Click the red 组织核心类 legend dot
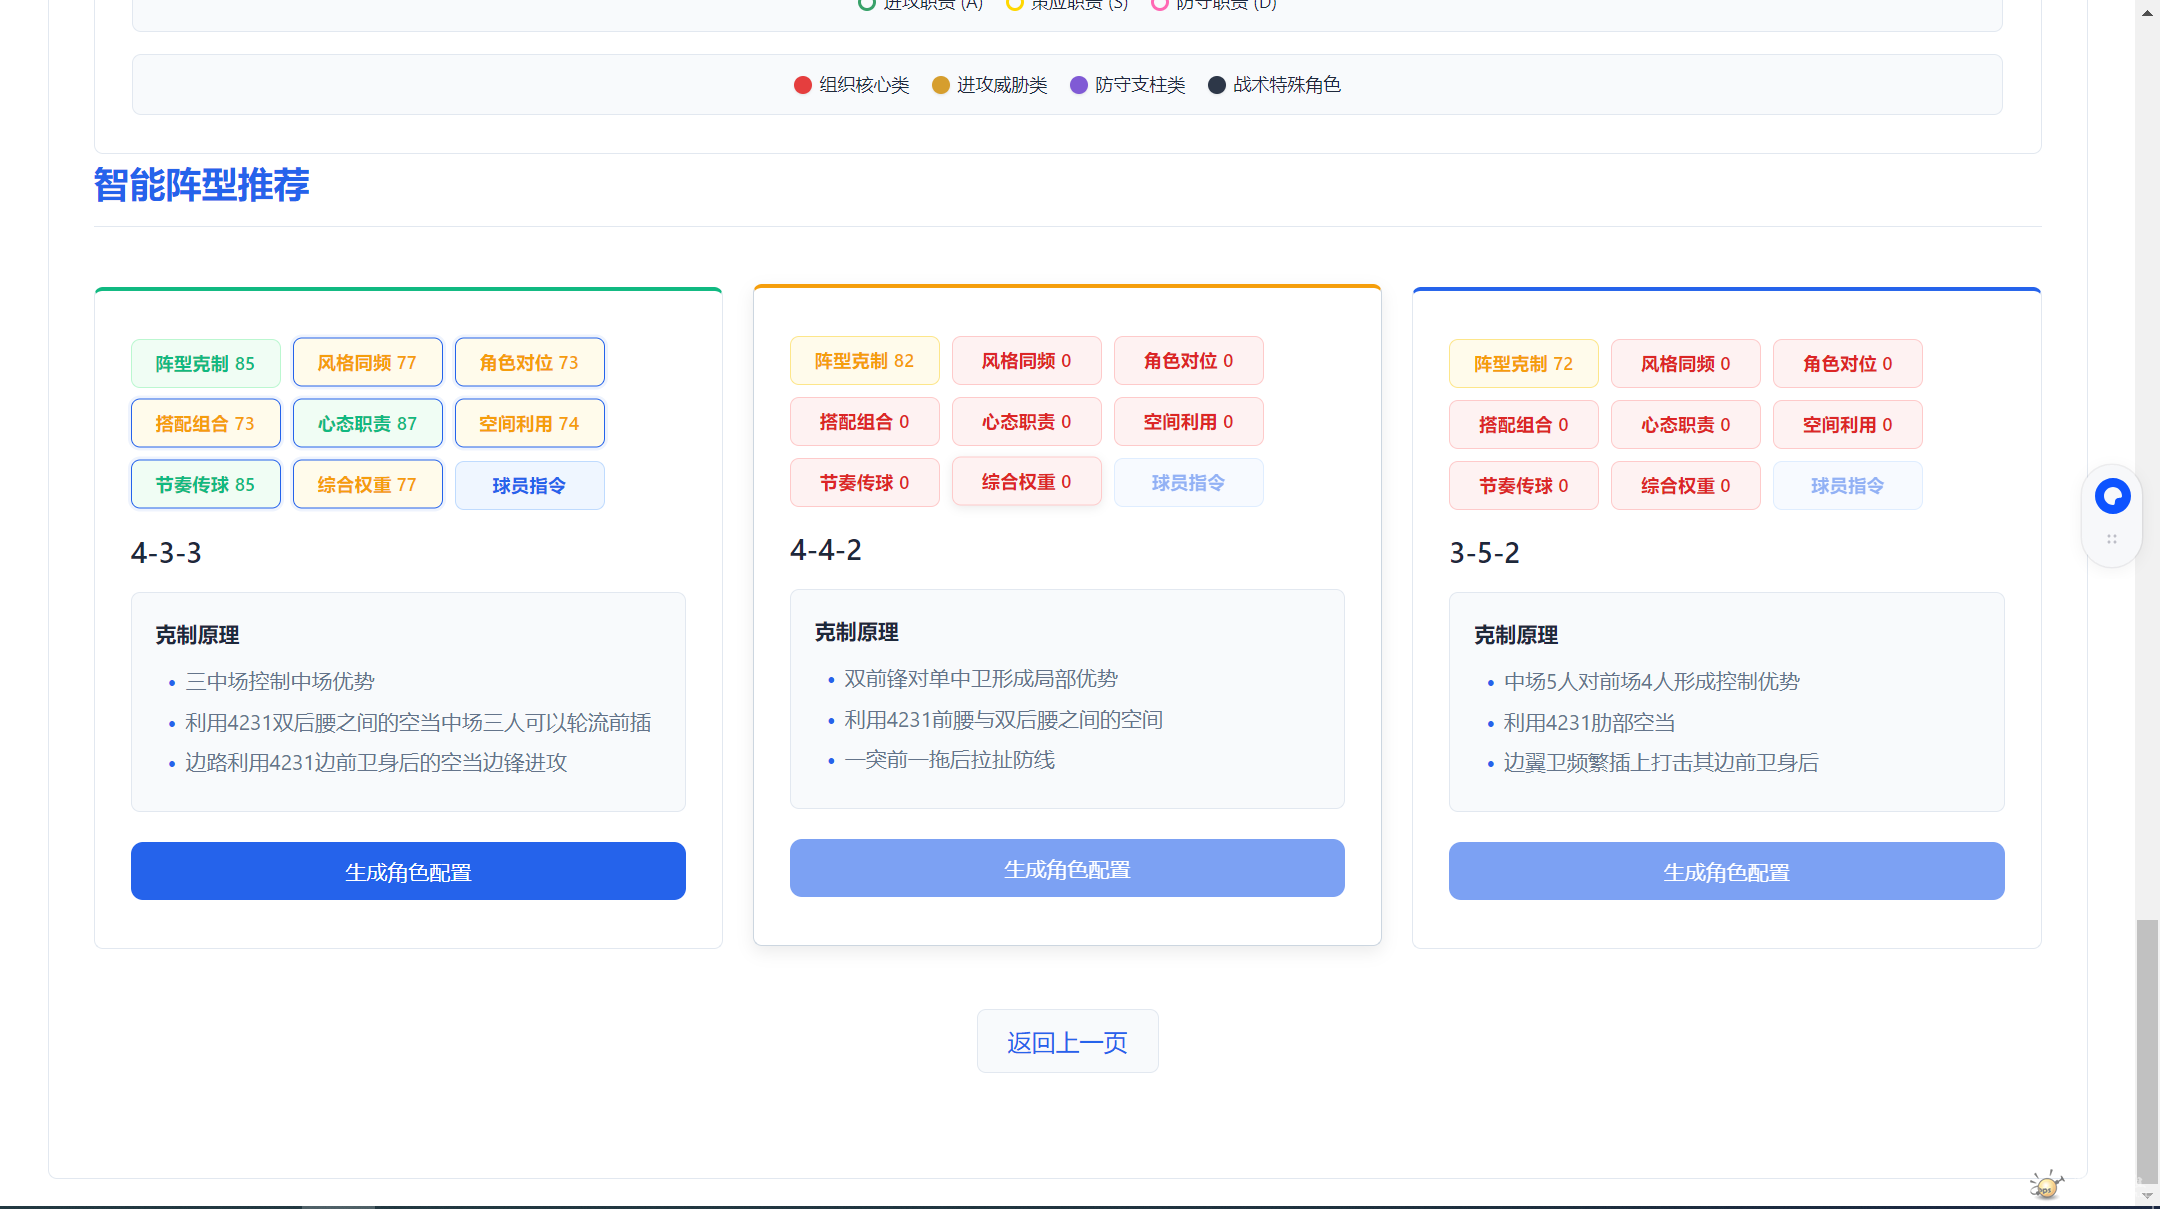The width and height of the screenshot is (2160, 1209). point(802,85)
